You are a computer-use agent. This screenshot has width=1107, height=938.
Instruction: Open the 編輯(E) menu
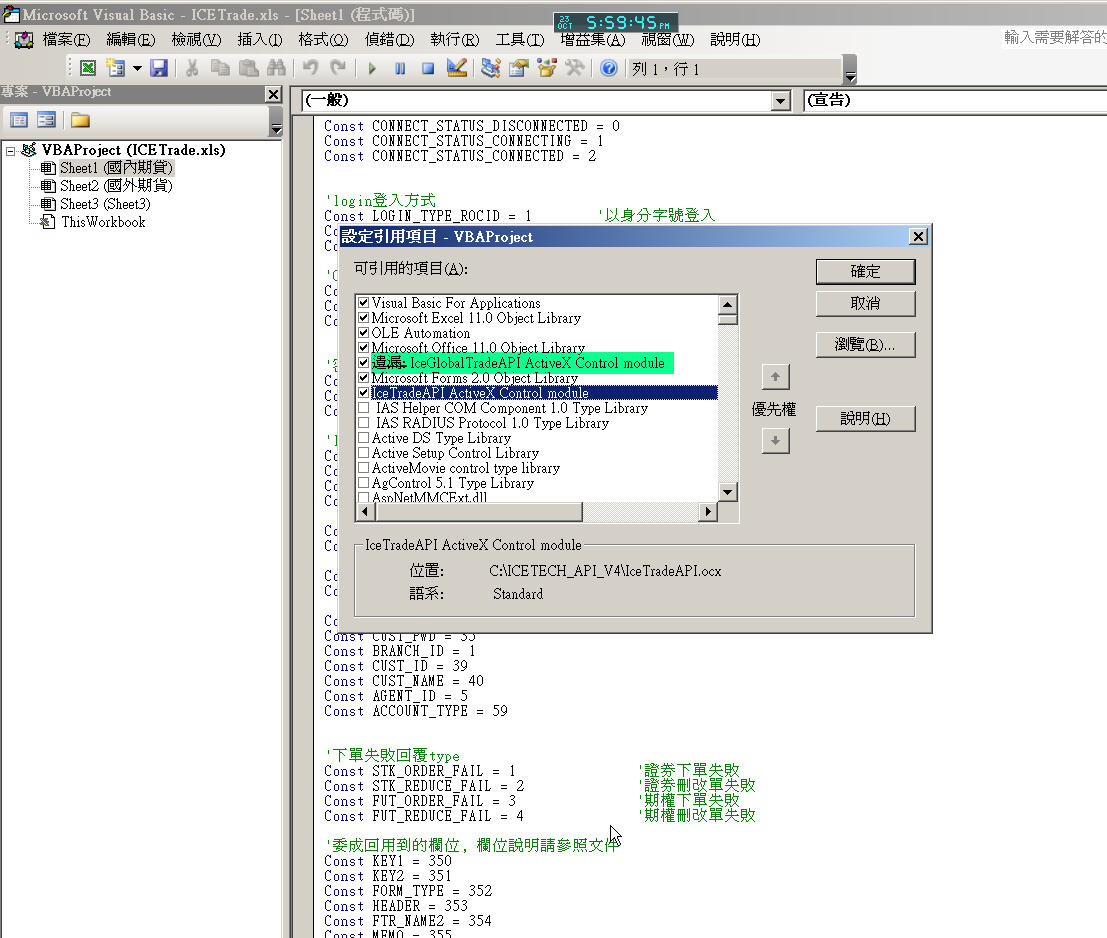131,40
